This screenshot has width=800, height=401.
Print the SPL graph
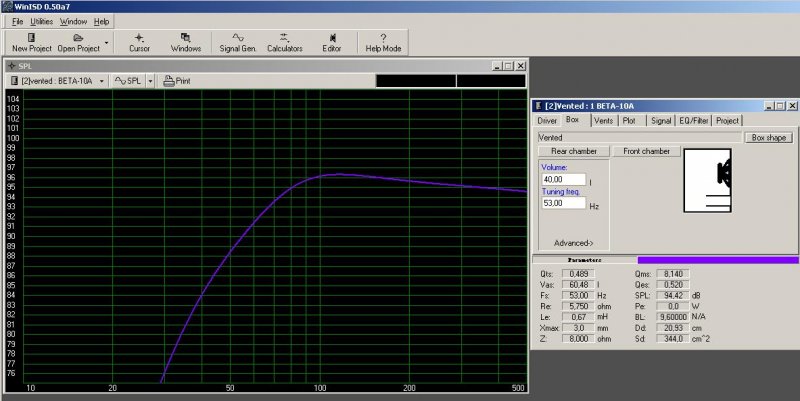point(177,81)
